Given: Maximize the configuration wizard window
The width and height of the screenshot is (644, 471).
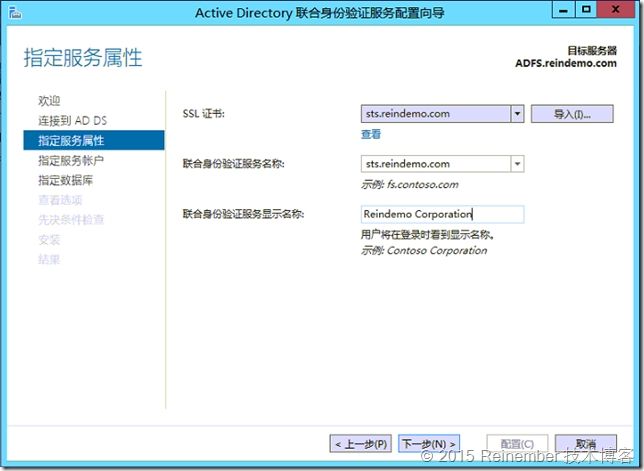Looking at the screenshot, I should [586, 10].
